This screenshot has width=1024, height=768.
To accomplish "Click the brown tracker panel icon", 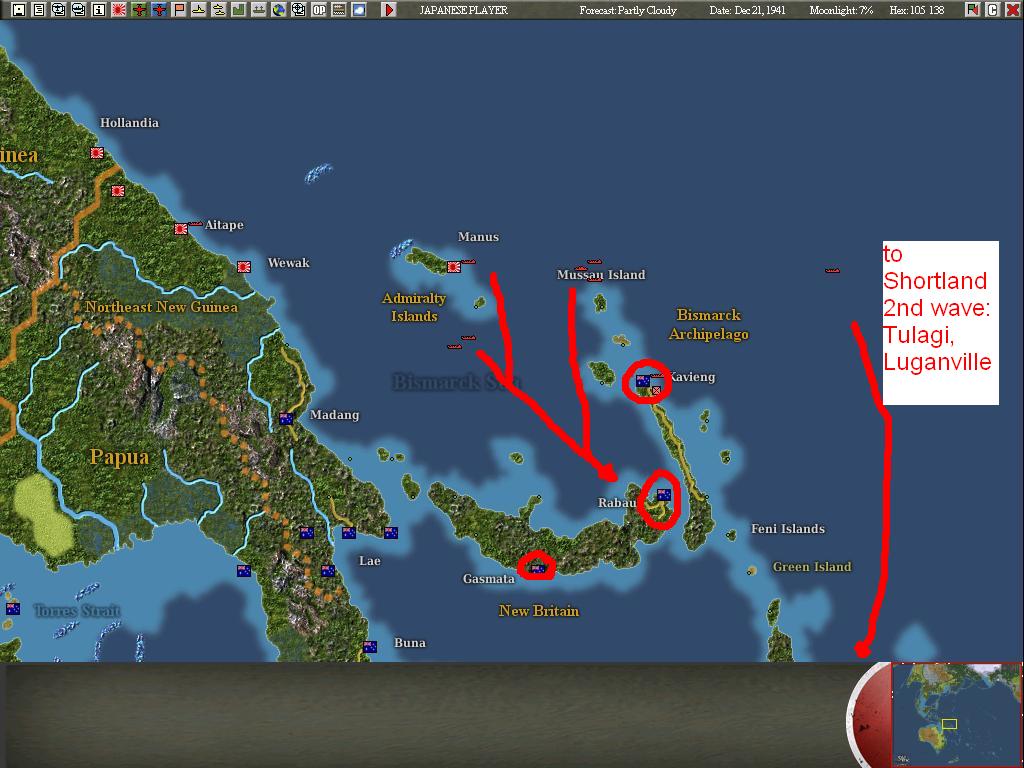I will pyautogui.click(x=338, y=10).
